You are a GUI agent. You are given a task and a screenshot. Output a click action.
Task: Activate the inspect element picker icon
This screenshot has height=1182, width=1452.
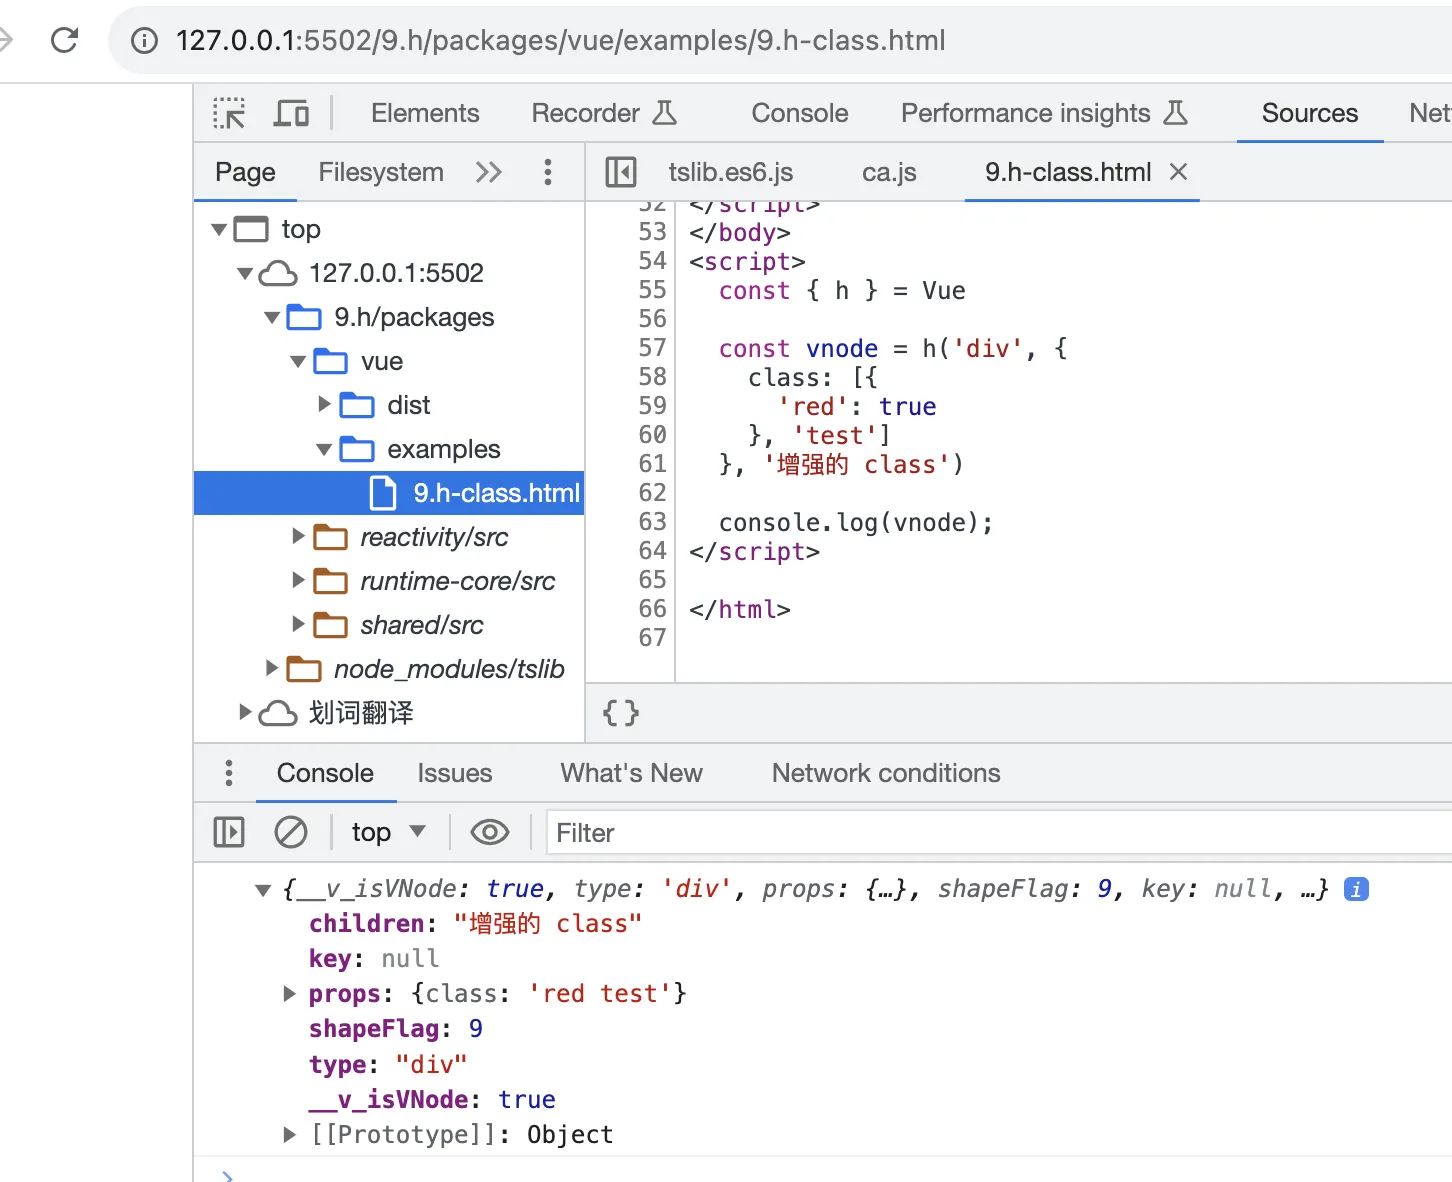pyautogui.click(x=229, y=113)
